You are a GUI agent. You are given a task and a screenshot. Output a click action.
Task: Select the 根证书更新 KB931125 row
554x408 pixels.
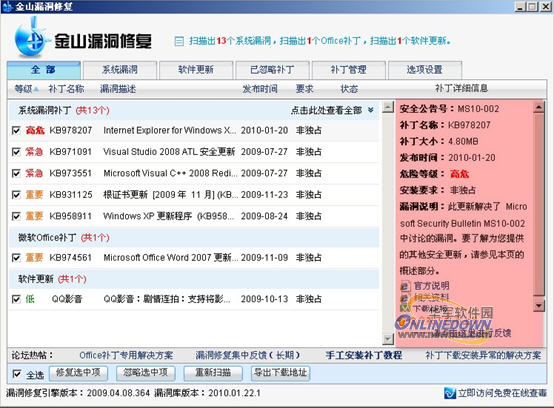(194, 195)
